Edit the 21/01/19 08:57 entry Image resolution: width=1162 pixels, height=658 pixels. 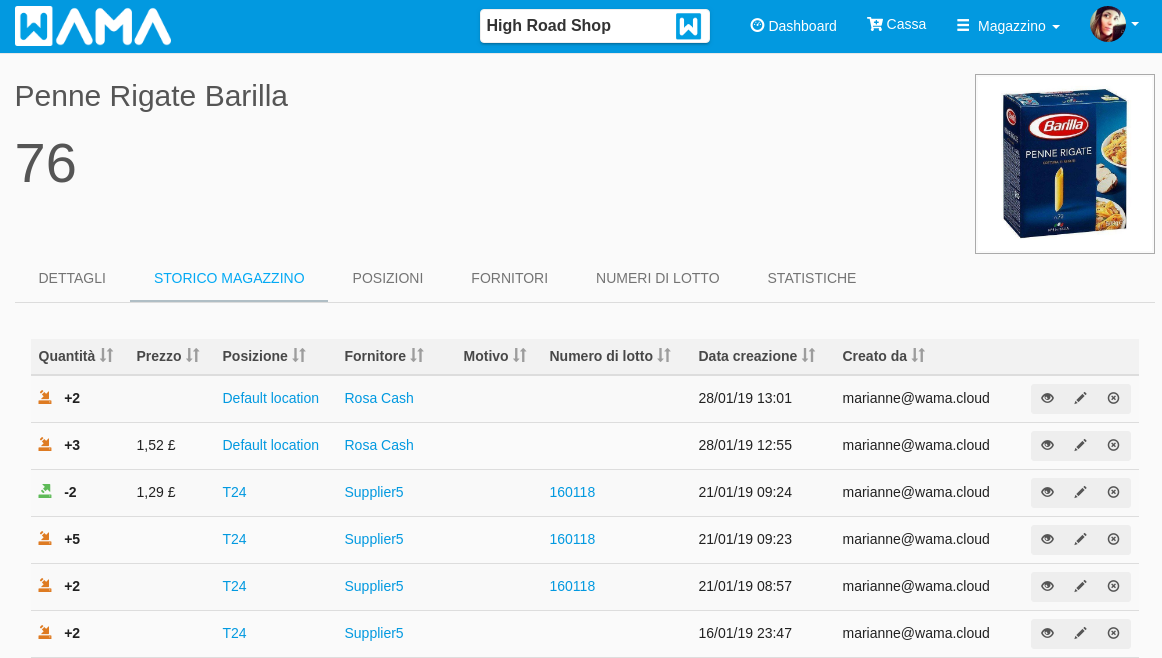tap(1080, 587)
